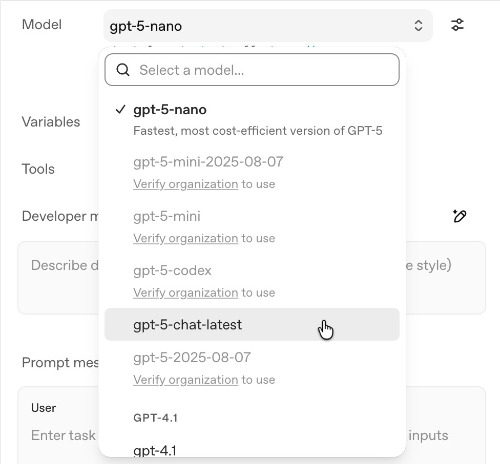Collapse the Model dropdown via chevron arrows
500x464 pixels.
pyautogui.click(x=418, y=26)
